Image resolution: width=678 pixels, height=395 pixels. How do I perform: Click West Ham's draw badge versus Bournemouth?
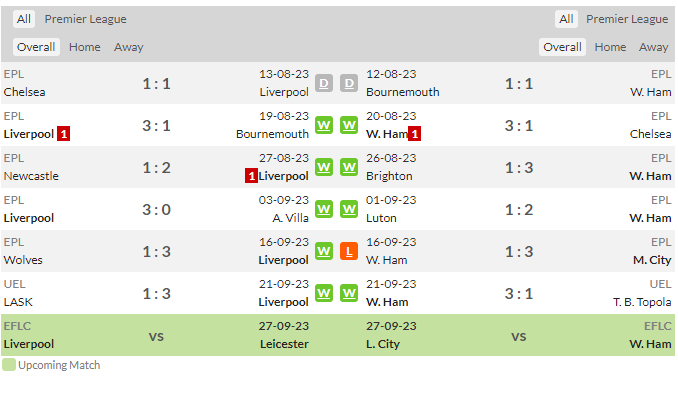point(349,83)
